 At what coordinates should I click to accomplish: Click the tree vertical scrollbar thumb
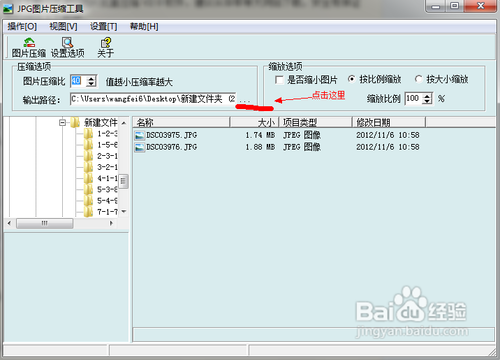124,181
